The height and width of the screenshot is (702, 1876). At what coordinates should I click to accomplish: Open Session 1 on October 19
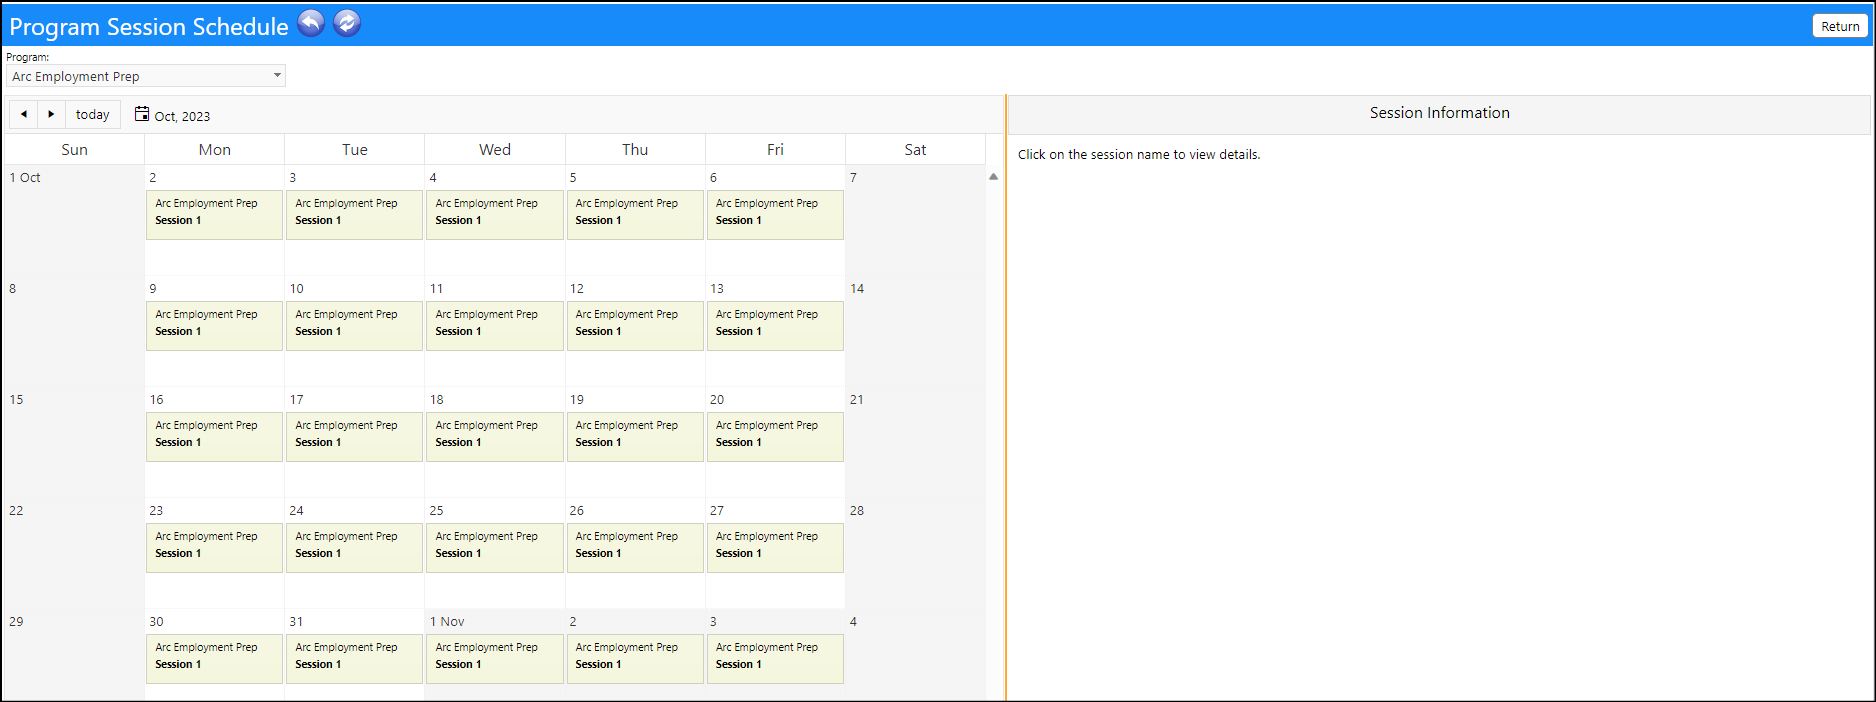point(635,437)
